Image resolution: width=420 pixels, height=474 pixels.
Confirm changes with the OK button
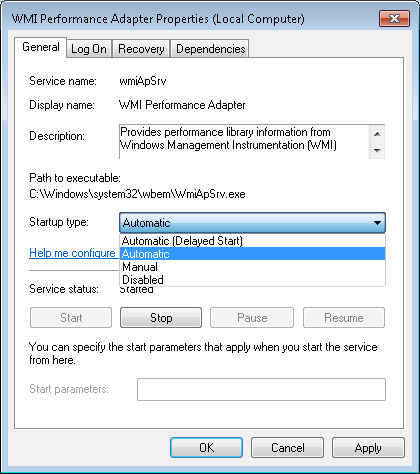(x=207, y=448)
